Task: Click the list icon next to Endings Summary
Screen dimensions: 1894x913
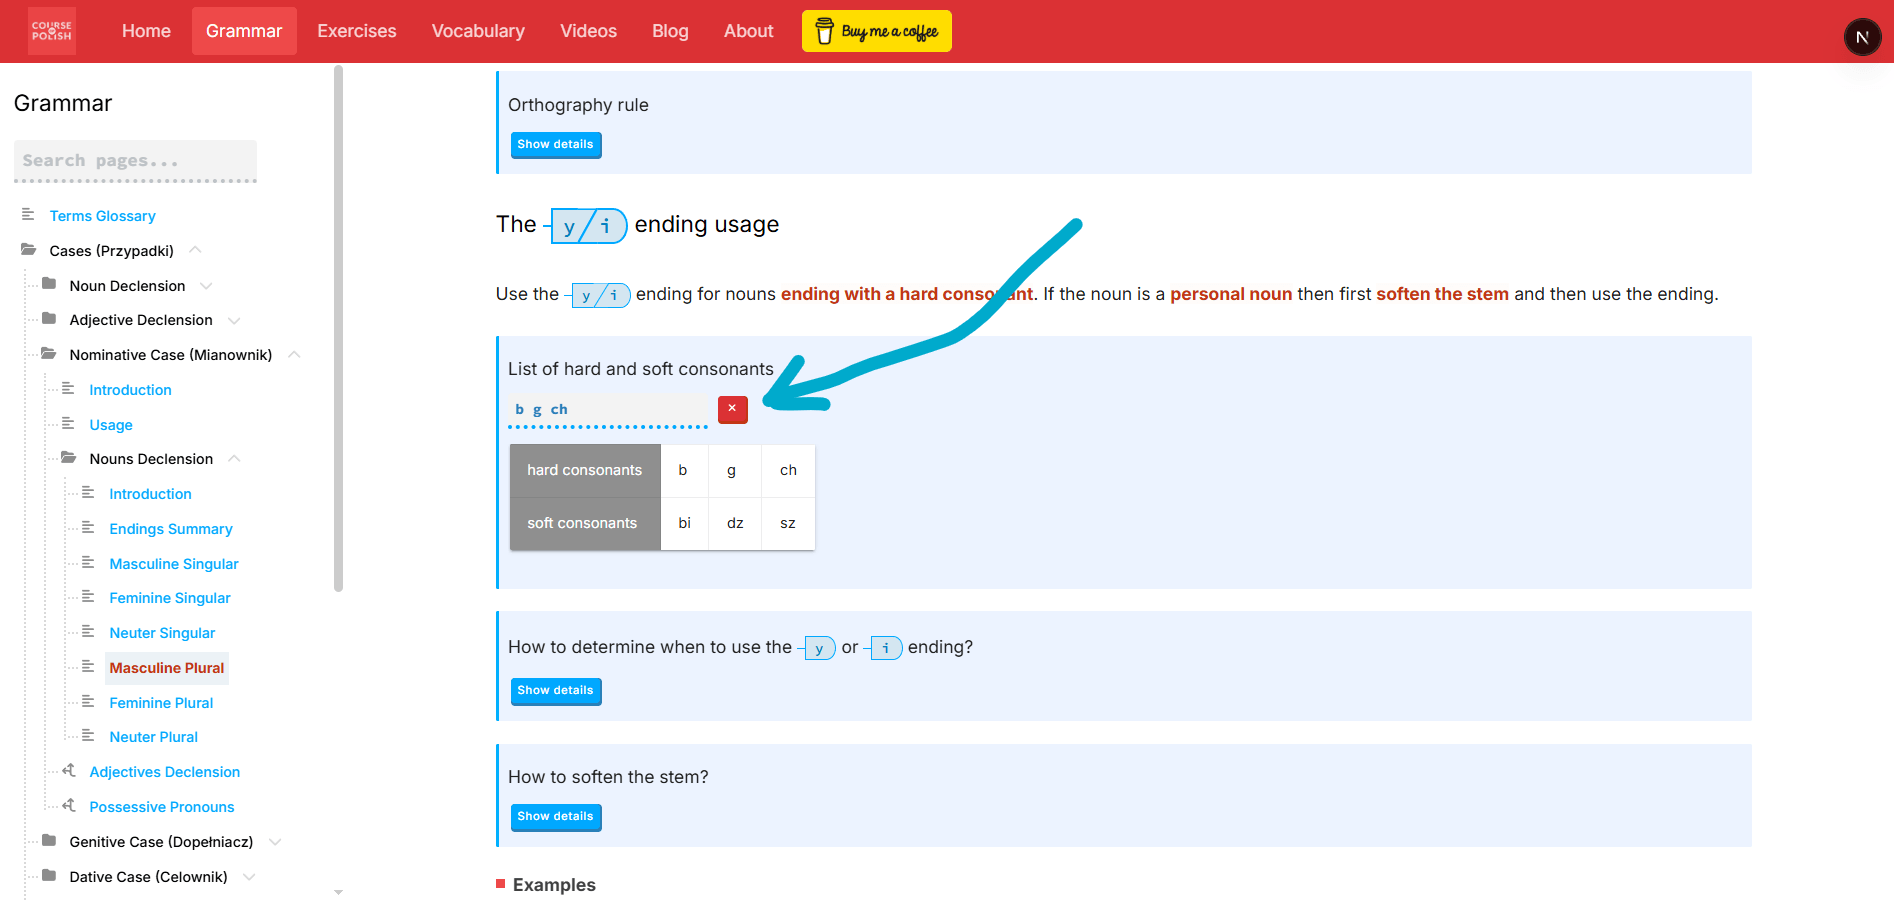Action: pos(88,528)
